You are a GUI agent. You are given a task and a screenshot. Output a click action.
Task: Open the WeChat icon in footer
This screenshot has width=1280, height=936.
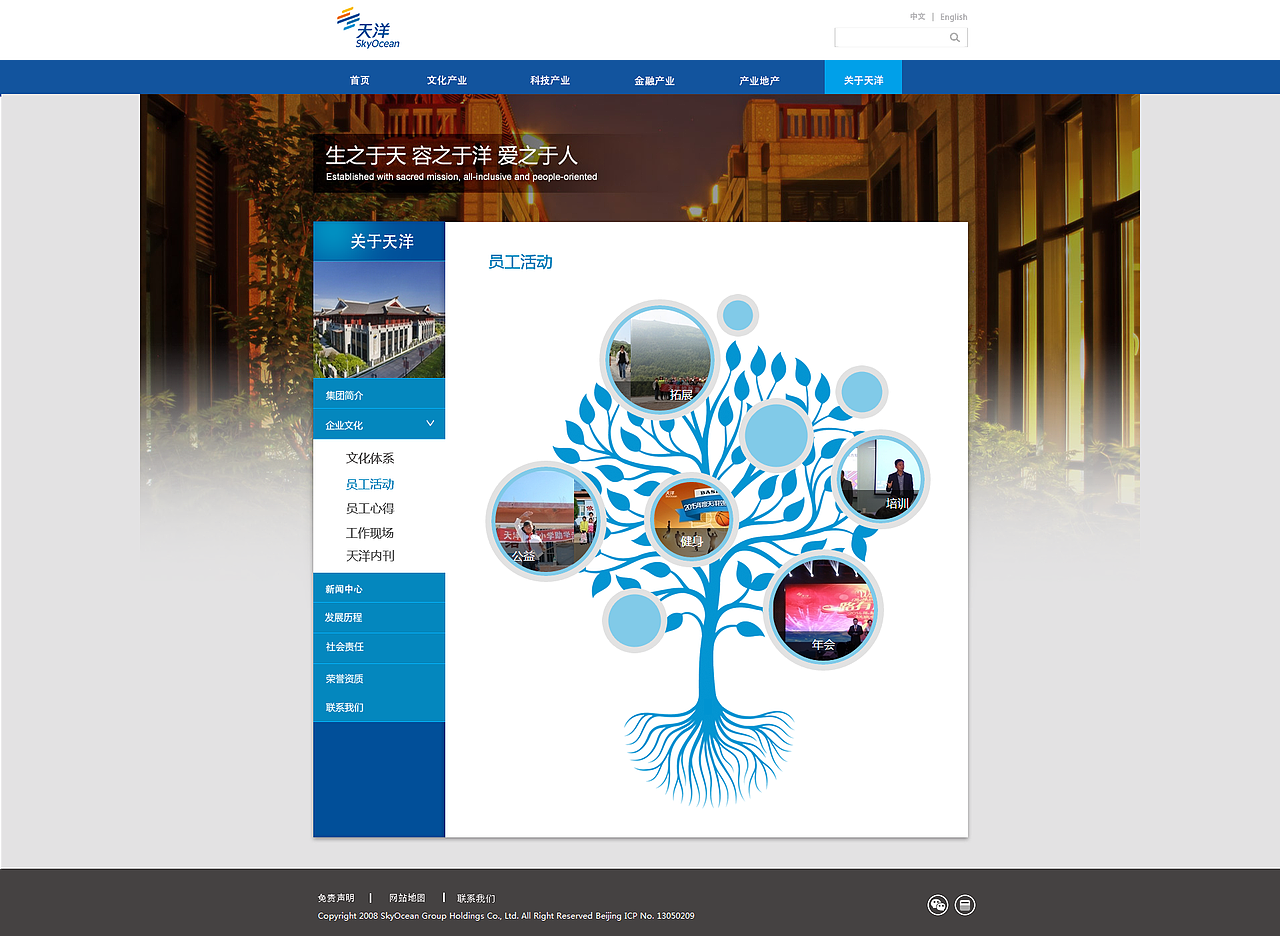(938, 905)
